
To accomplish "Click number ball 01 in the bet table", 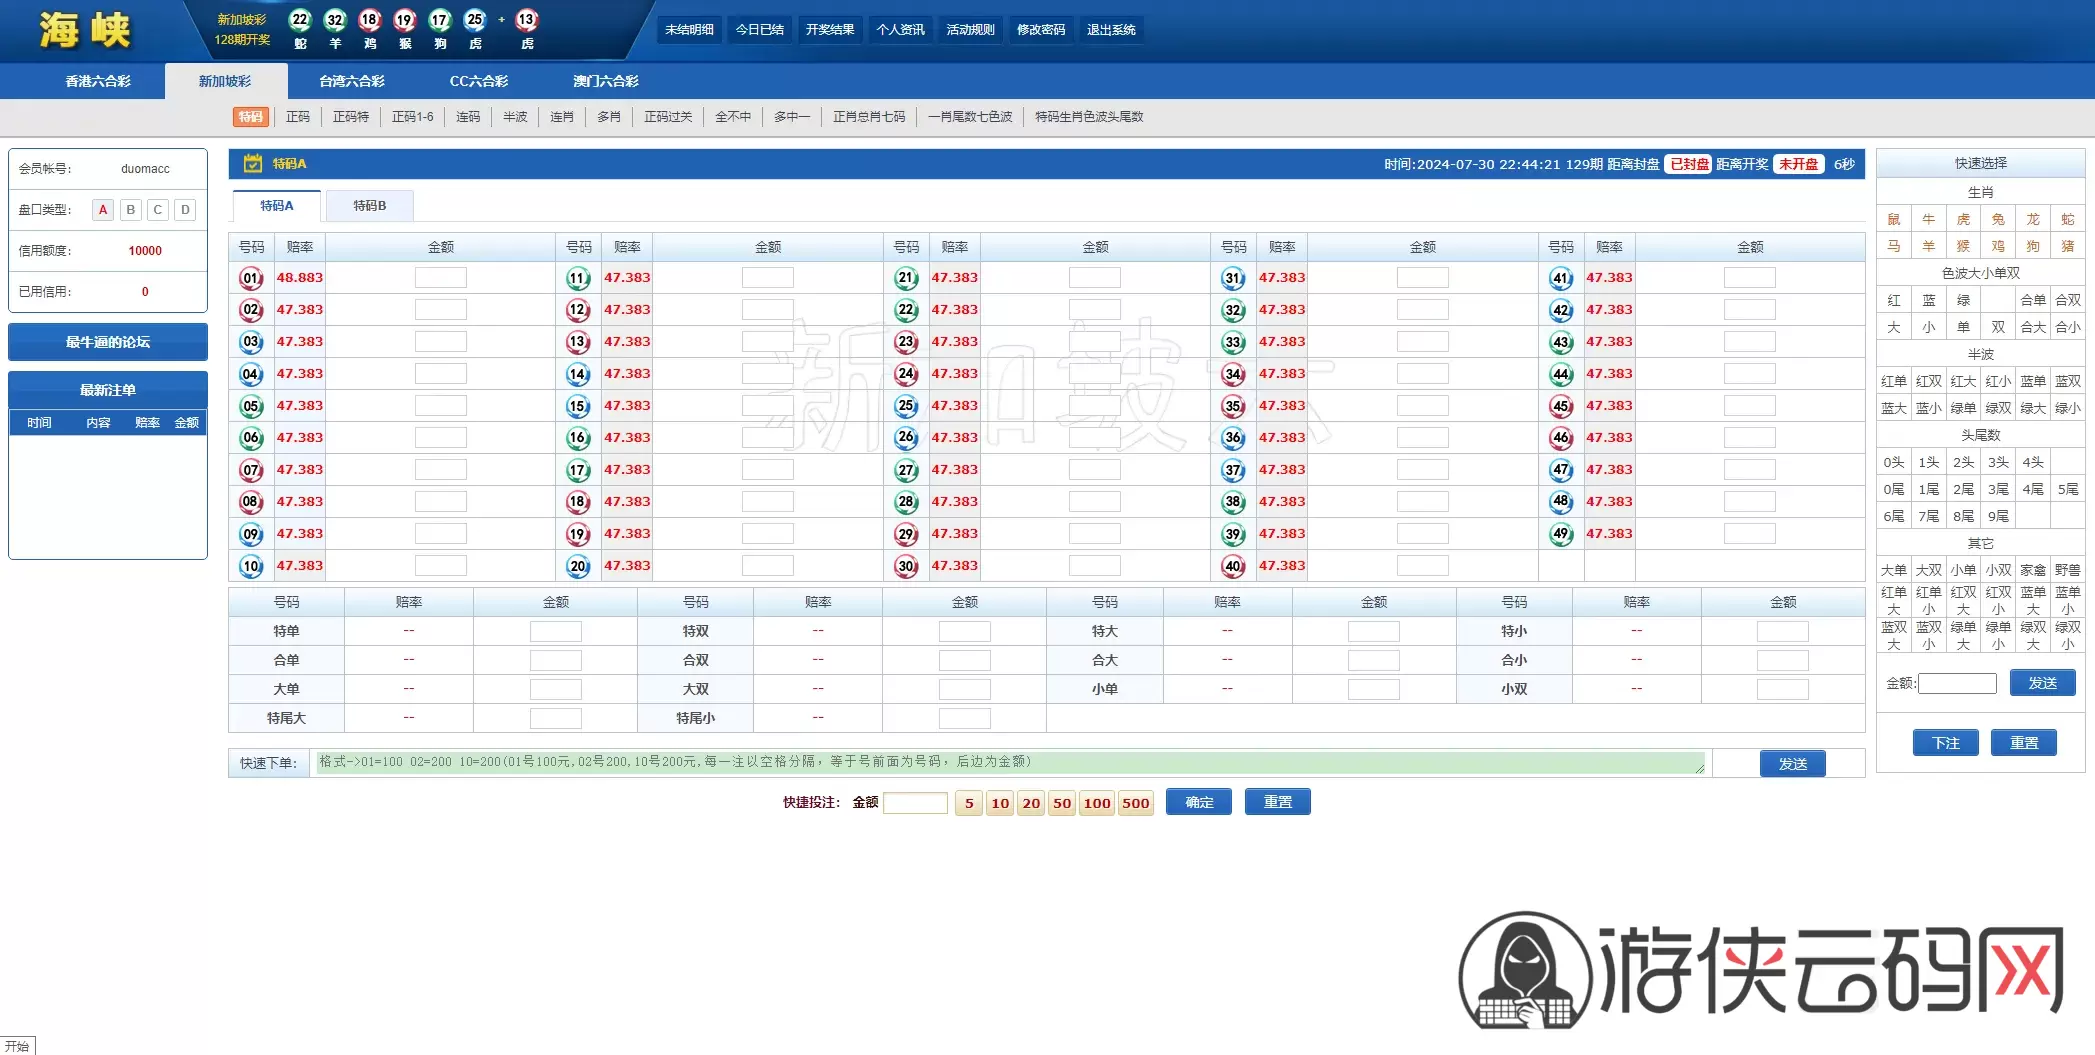I will click(x=251, y=278).
